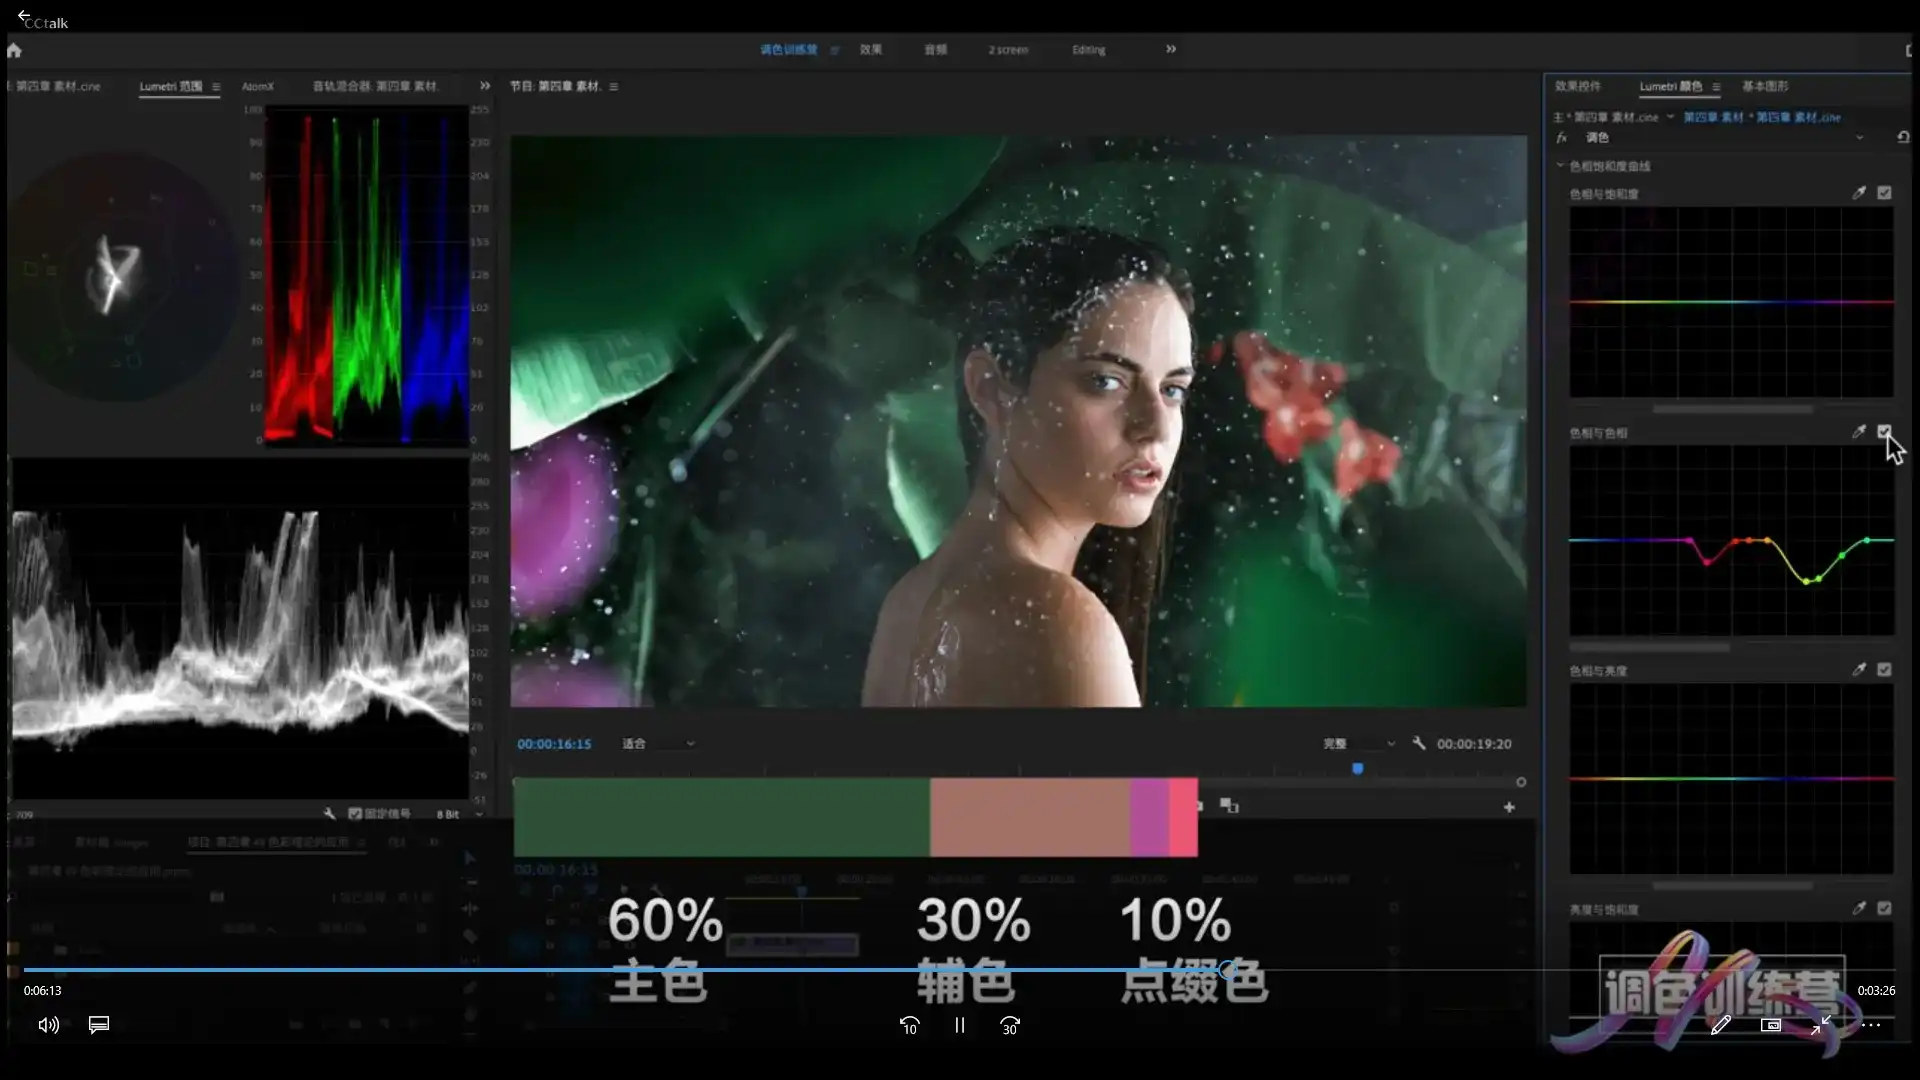This screenshot has width=1920, height=1080.
Task: Click the 00:00:16:15 timecode field
Action: click(x=554, y=744)
